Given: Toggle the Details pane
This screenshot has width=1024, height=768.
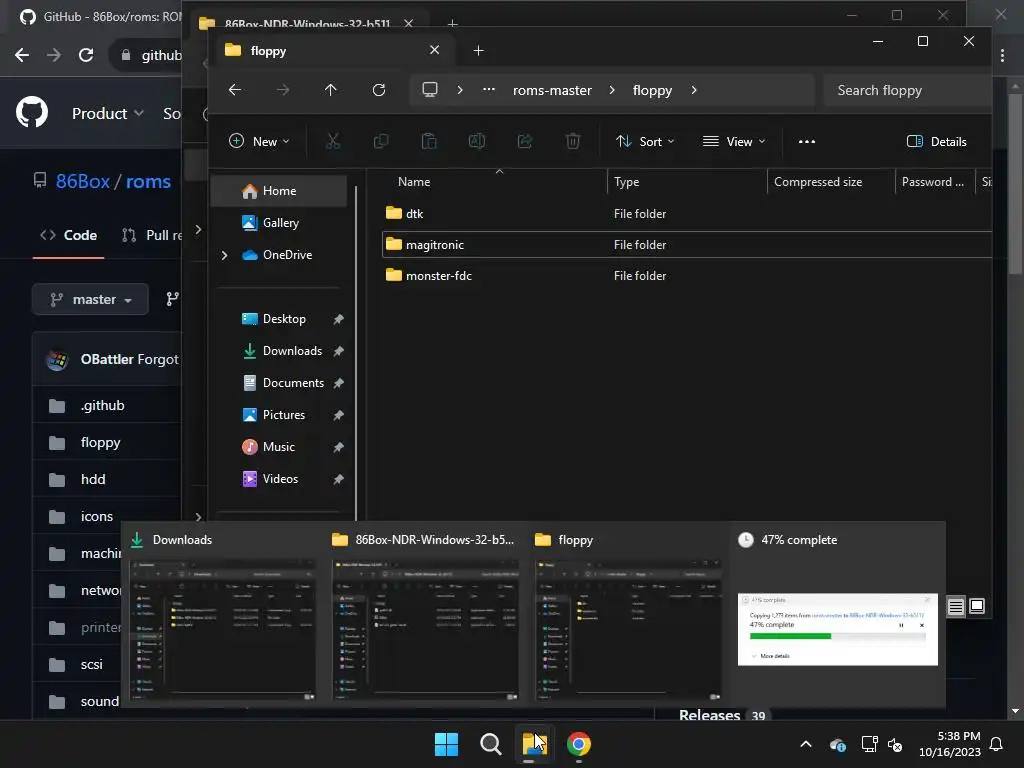Looking at the screenshot, I should 936,141.
